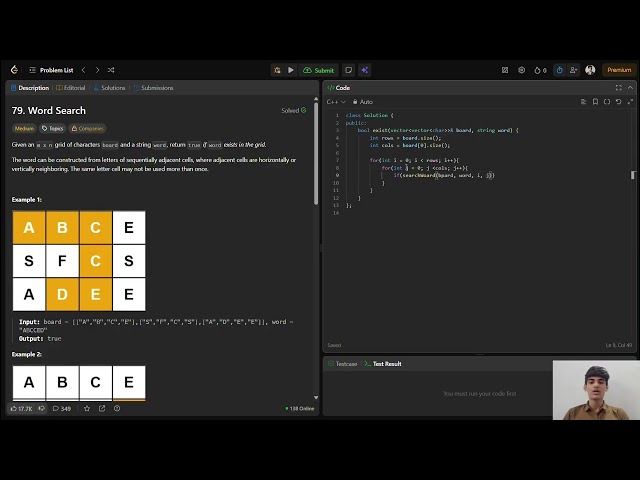Share the problem link icon
The width and height of the screenshot is (640, 480).
click(x=102, y=409)
